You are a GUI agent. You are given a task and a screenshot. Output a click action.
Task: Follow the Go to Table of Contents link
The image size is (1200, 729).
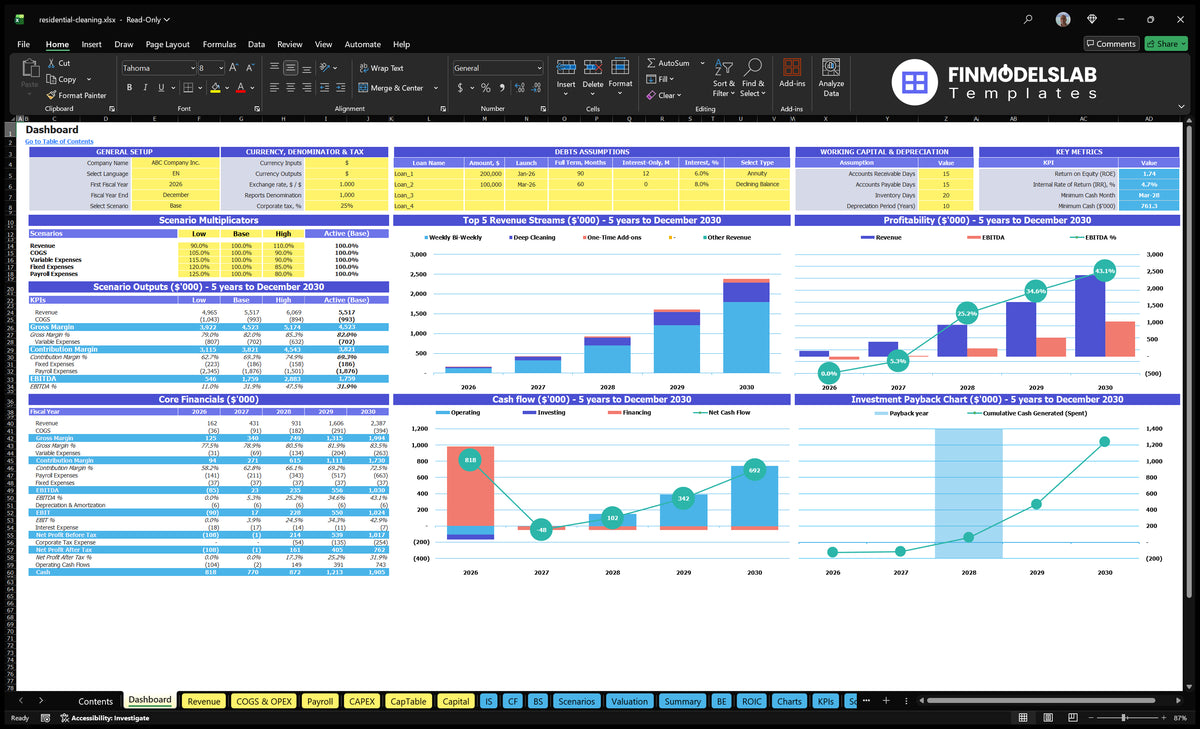pyautogui.click(x=59, y=141)
